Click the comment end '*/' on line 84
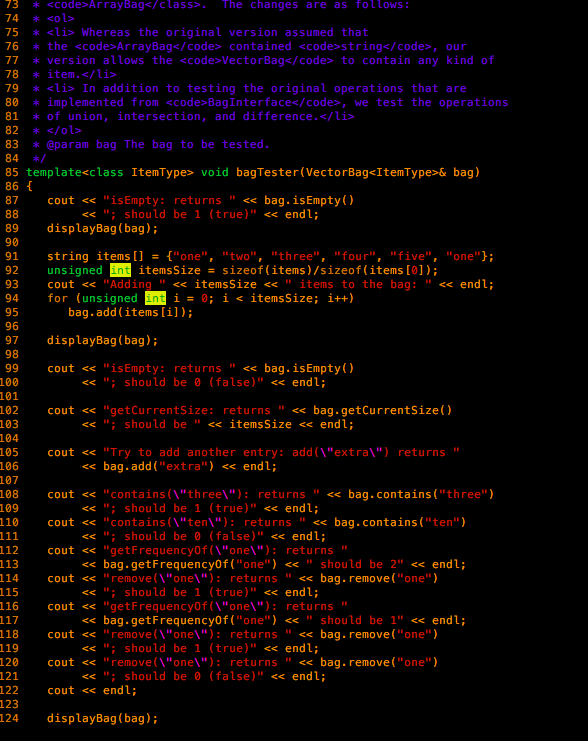The height and width of the screenshot is (741, 588). 40,158
